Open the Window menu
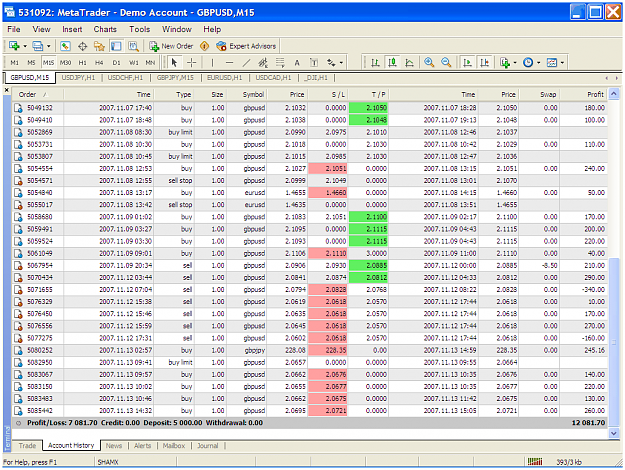 tap(177, 29)
